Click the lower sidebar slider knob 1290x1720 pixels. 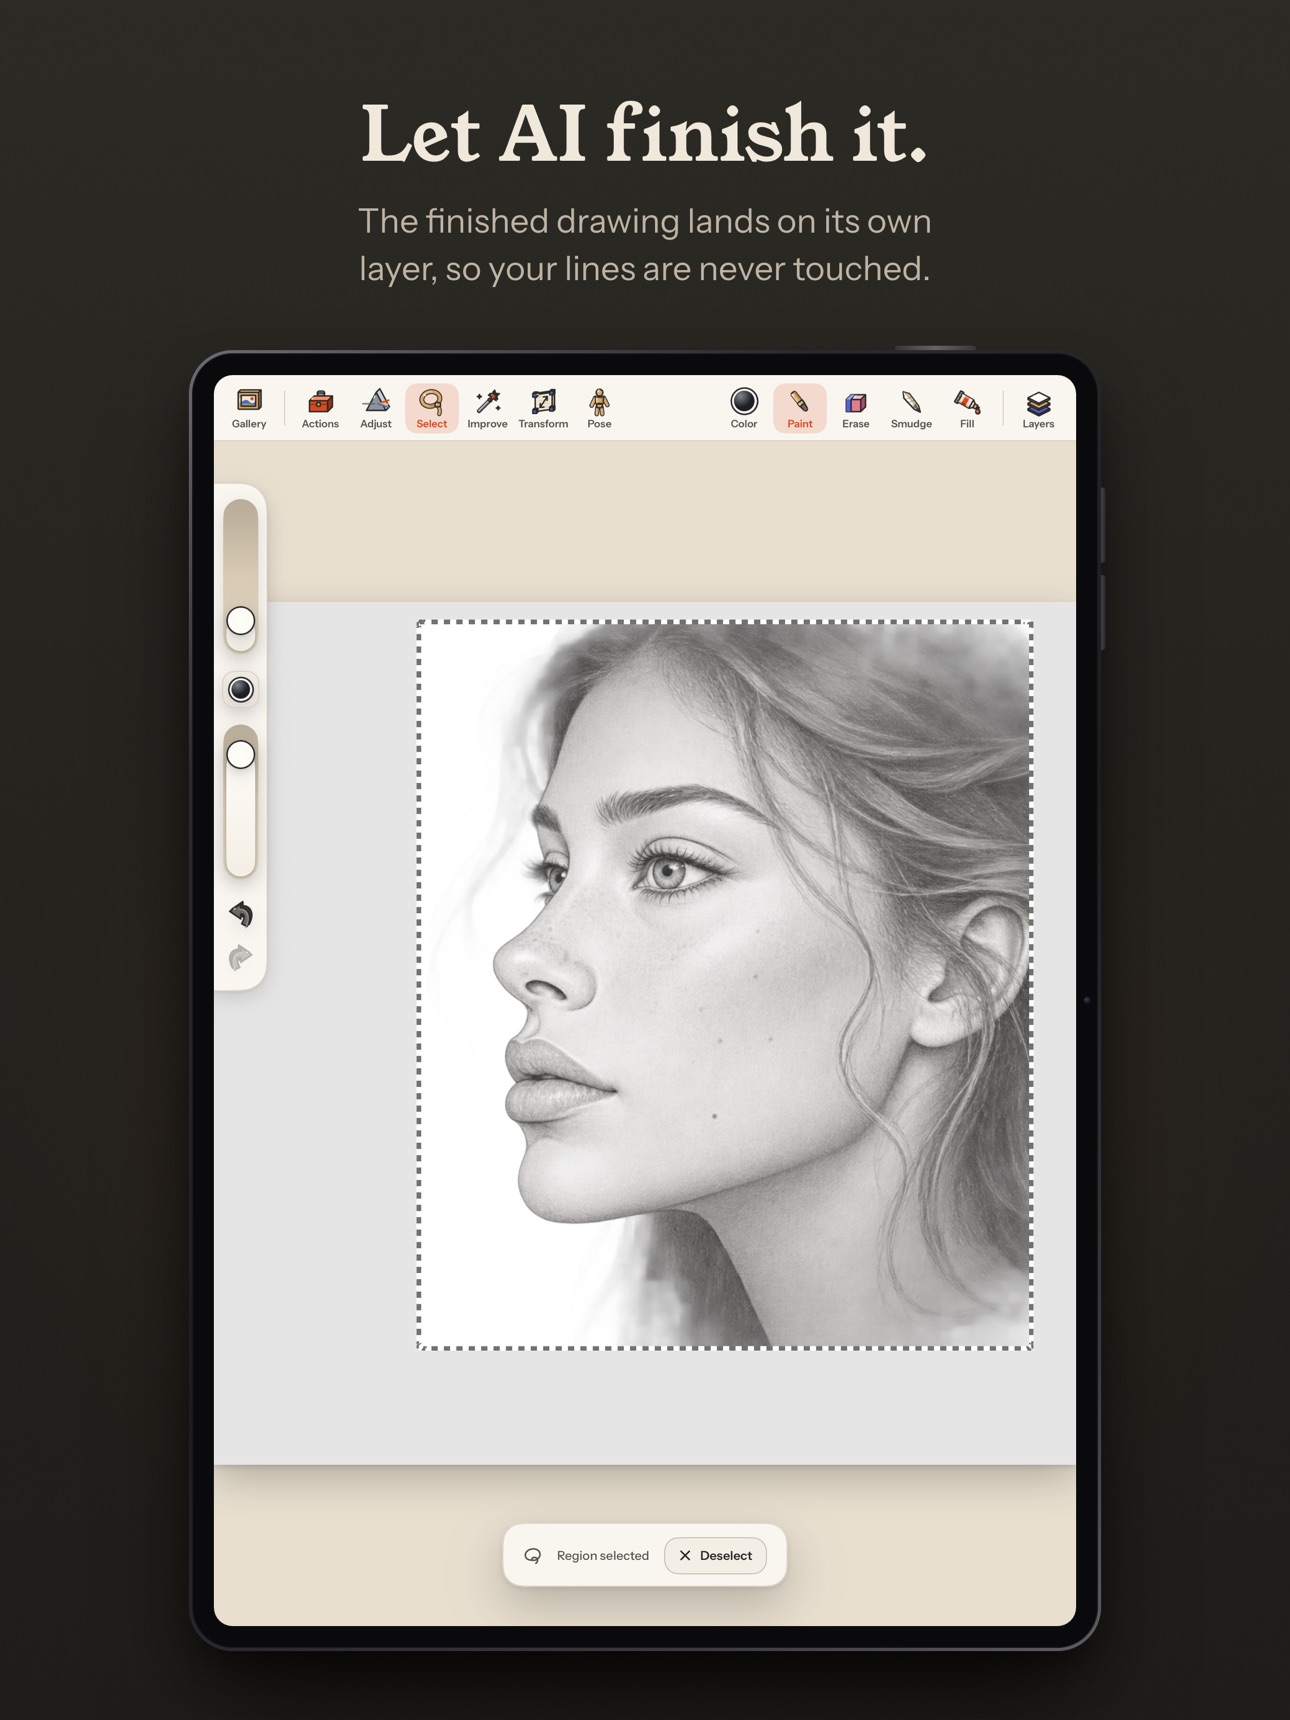pos(241,755)
